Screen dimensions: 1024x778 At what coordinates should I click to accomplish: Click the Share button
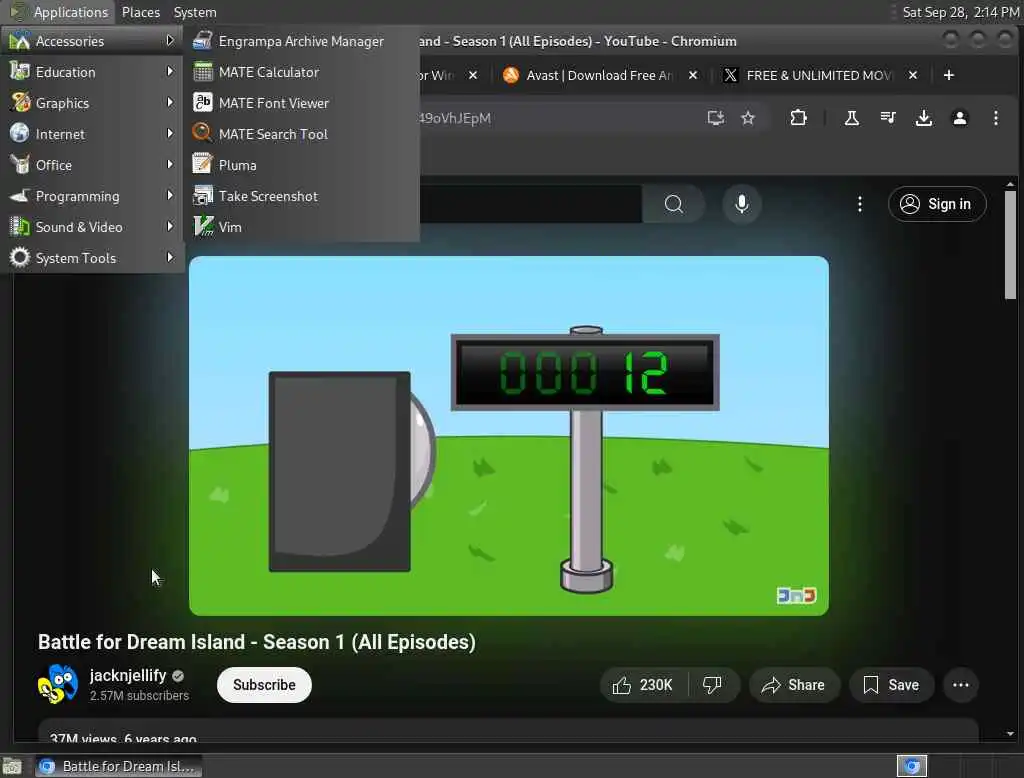(793, 685)
